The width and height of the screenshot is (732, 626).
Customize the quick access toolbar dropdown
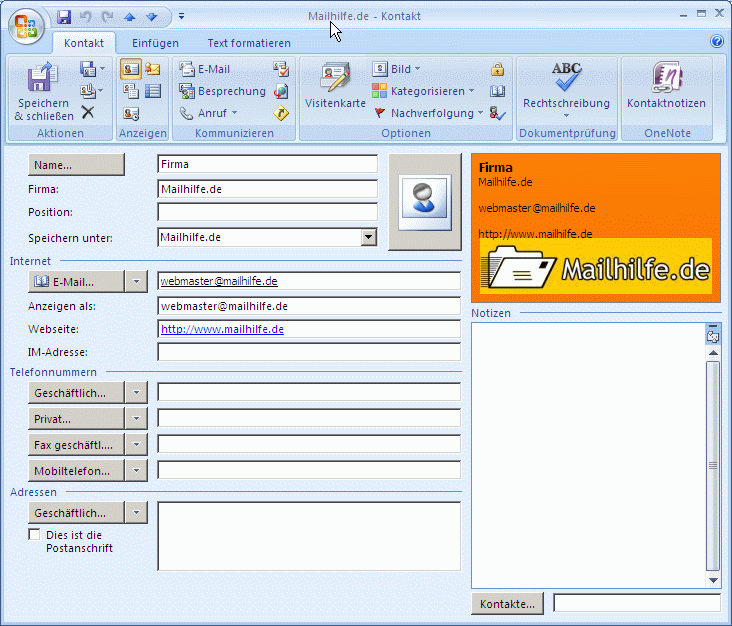tap(181, 17)
